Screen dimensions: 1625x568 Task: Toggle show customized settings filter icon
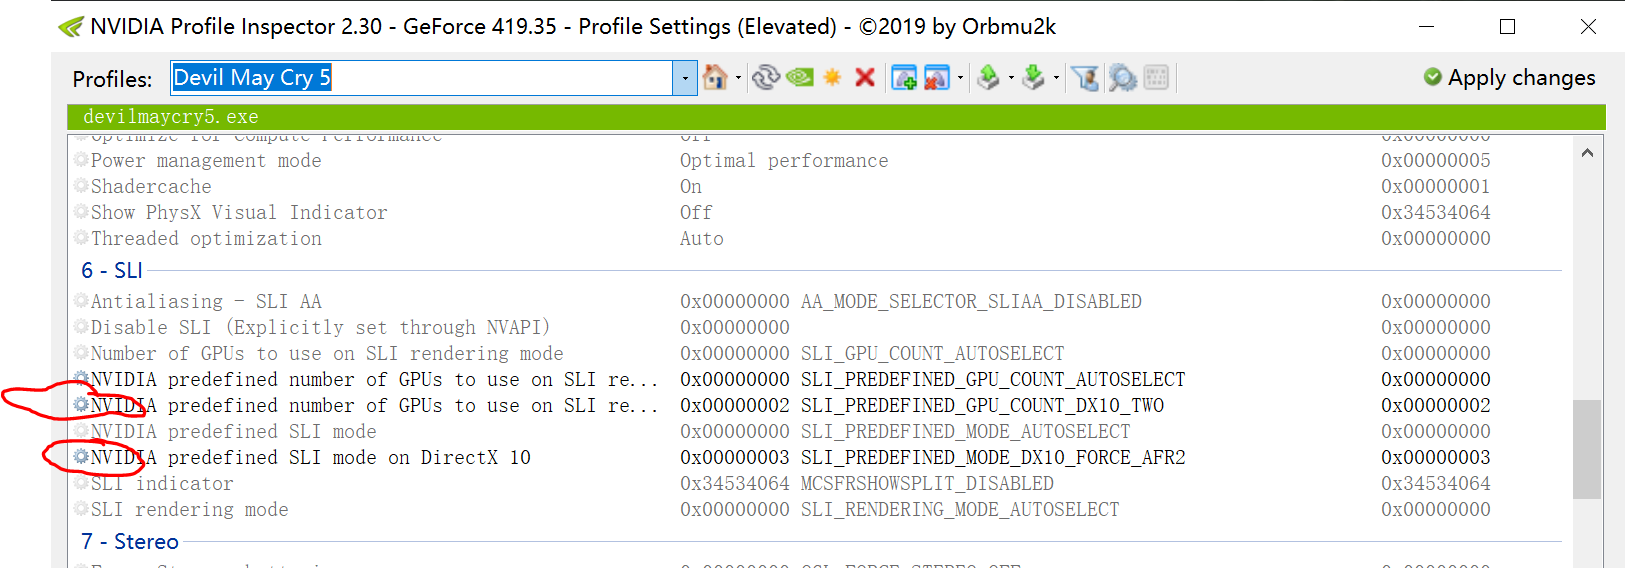1085,77
